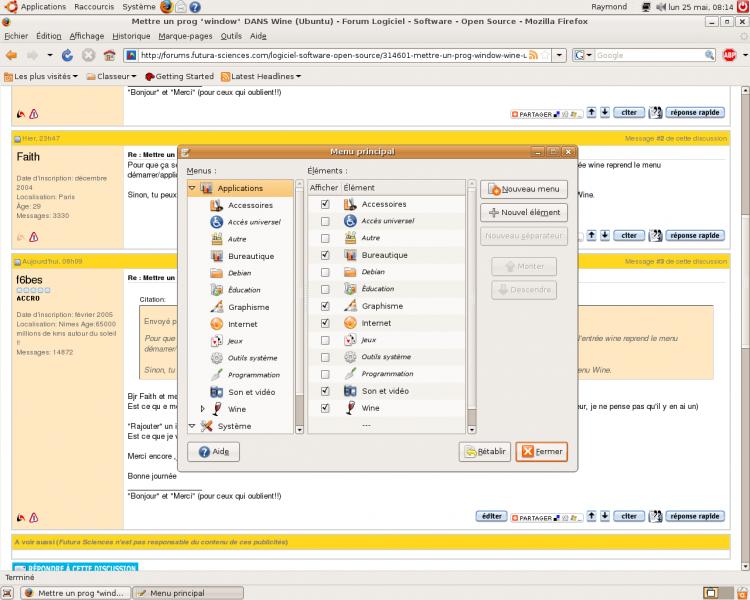The width and height of the screenshot is (750, 600).
Task: Click the quote icon beside Faith's citer button
Action: (655, 235)
